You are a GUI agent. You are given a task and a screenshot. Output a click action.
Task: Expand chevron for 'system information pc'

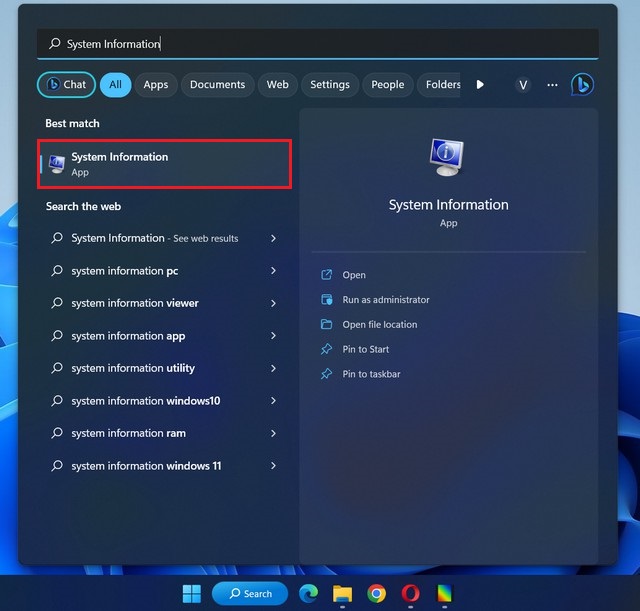(273, 271)
